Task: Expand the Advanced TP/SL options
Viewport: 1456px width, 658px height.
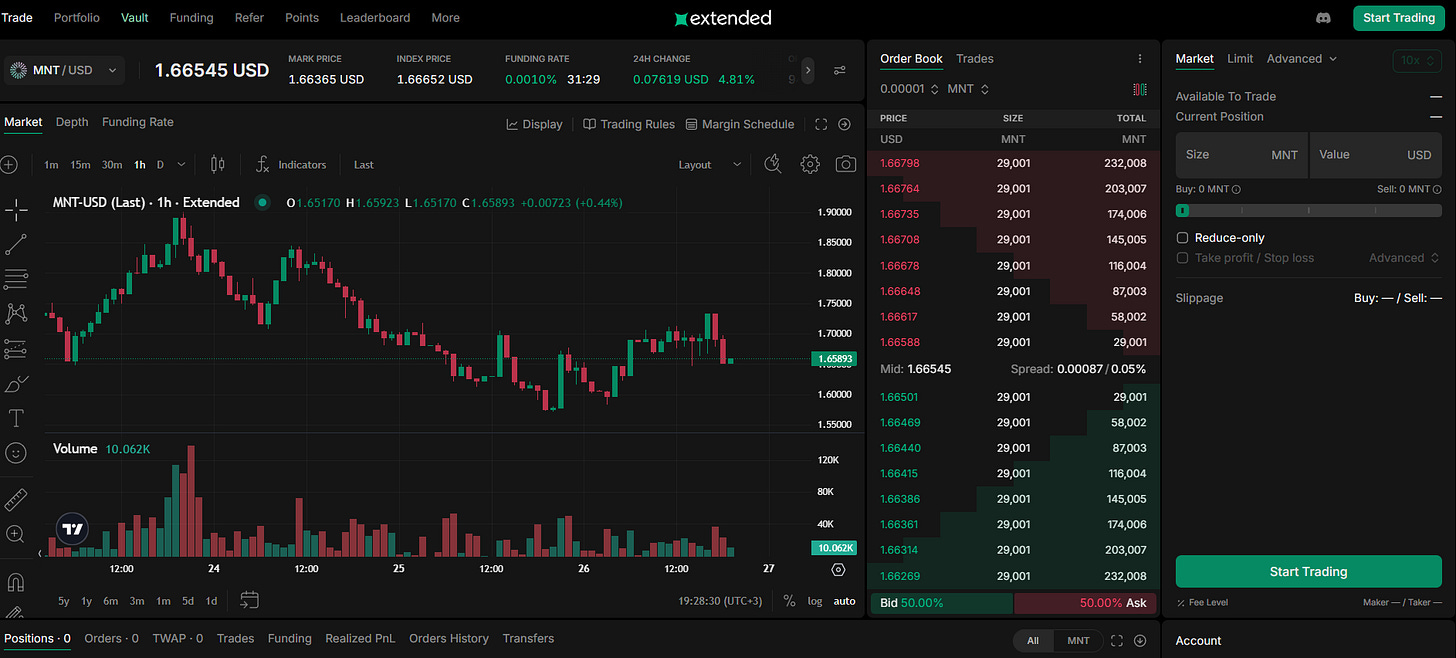Action: pyautogui.click(x=1405, y=258)
